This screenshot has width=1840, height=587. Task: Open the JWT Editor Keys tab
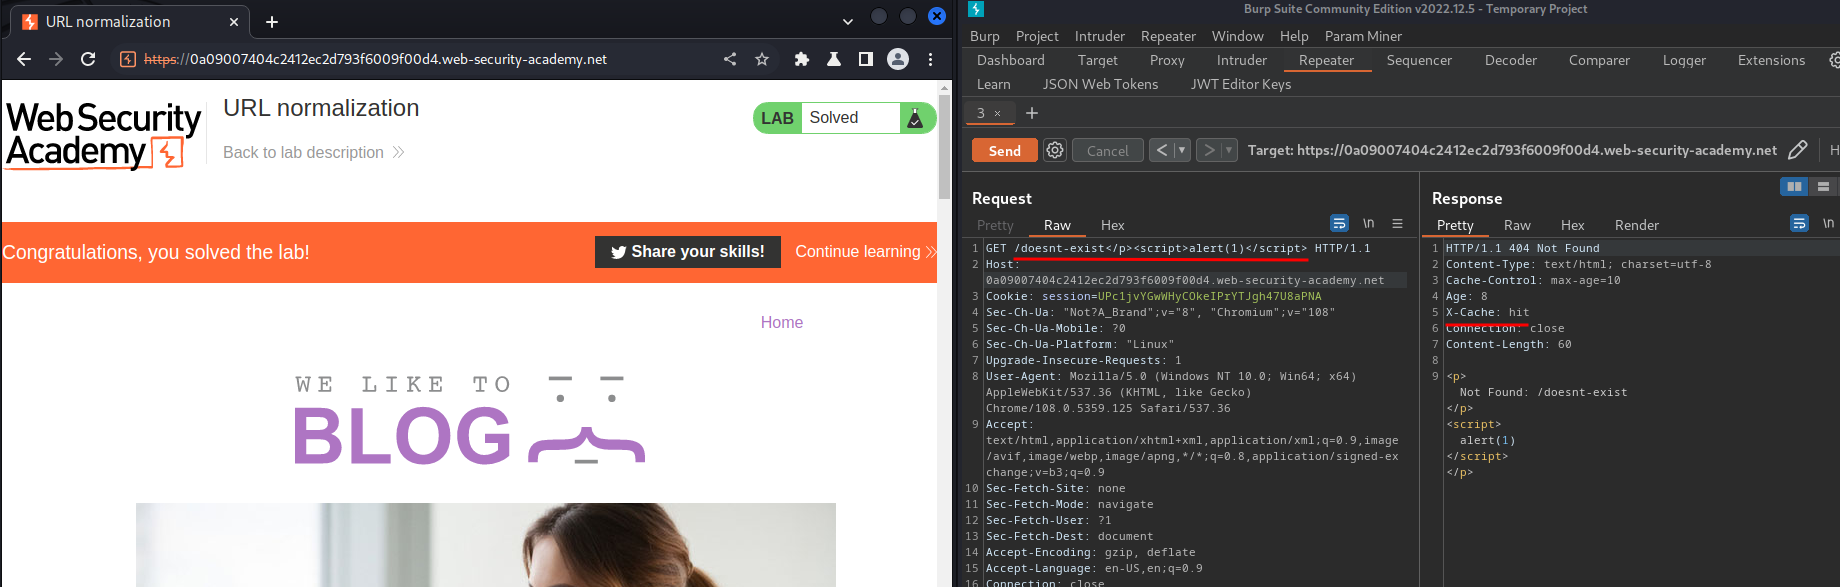[x=1240, y=84]
